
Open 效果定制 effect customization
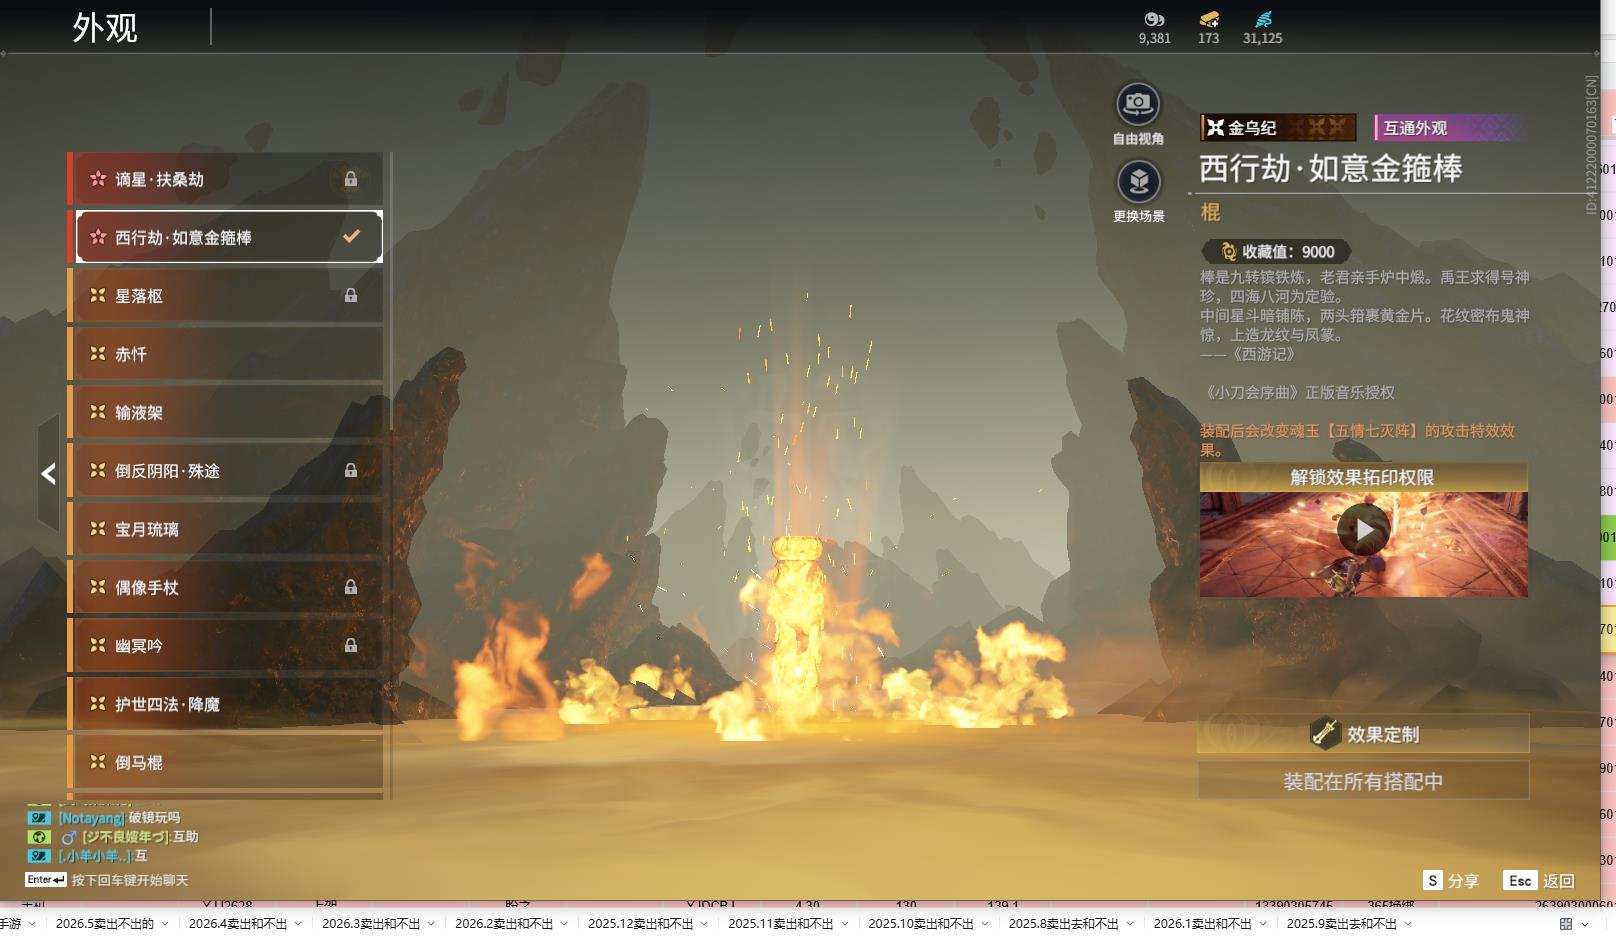[x=1363, y=734]
